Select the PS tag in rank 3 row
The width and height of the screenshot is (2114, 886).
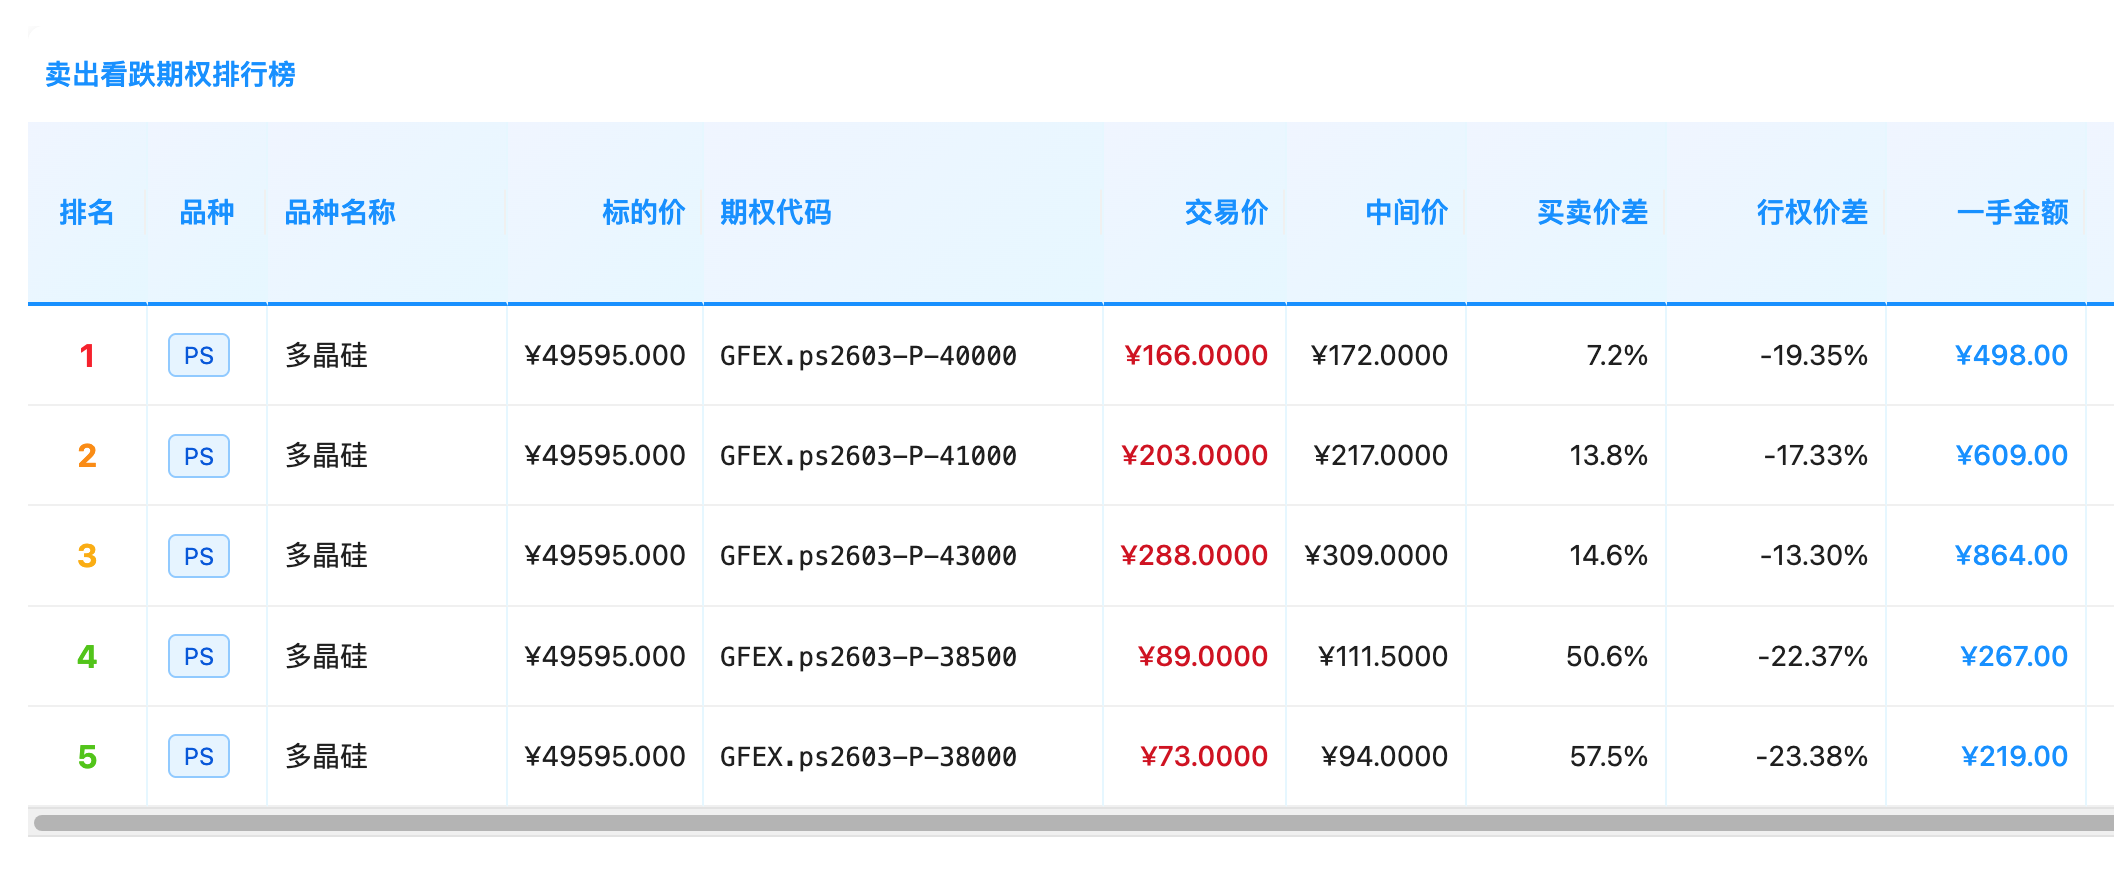(199, 556)
